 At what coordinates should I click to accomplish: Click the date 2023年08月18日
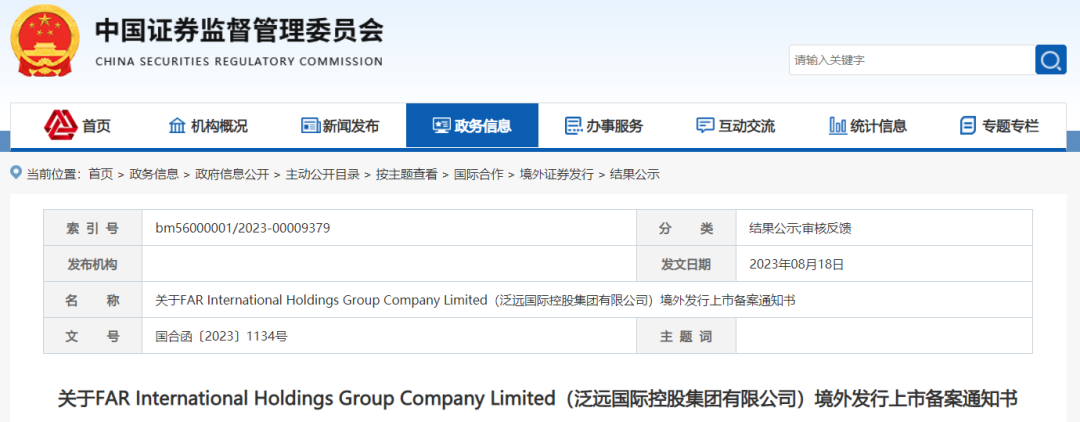coord(796,264)
